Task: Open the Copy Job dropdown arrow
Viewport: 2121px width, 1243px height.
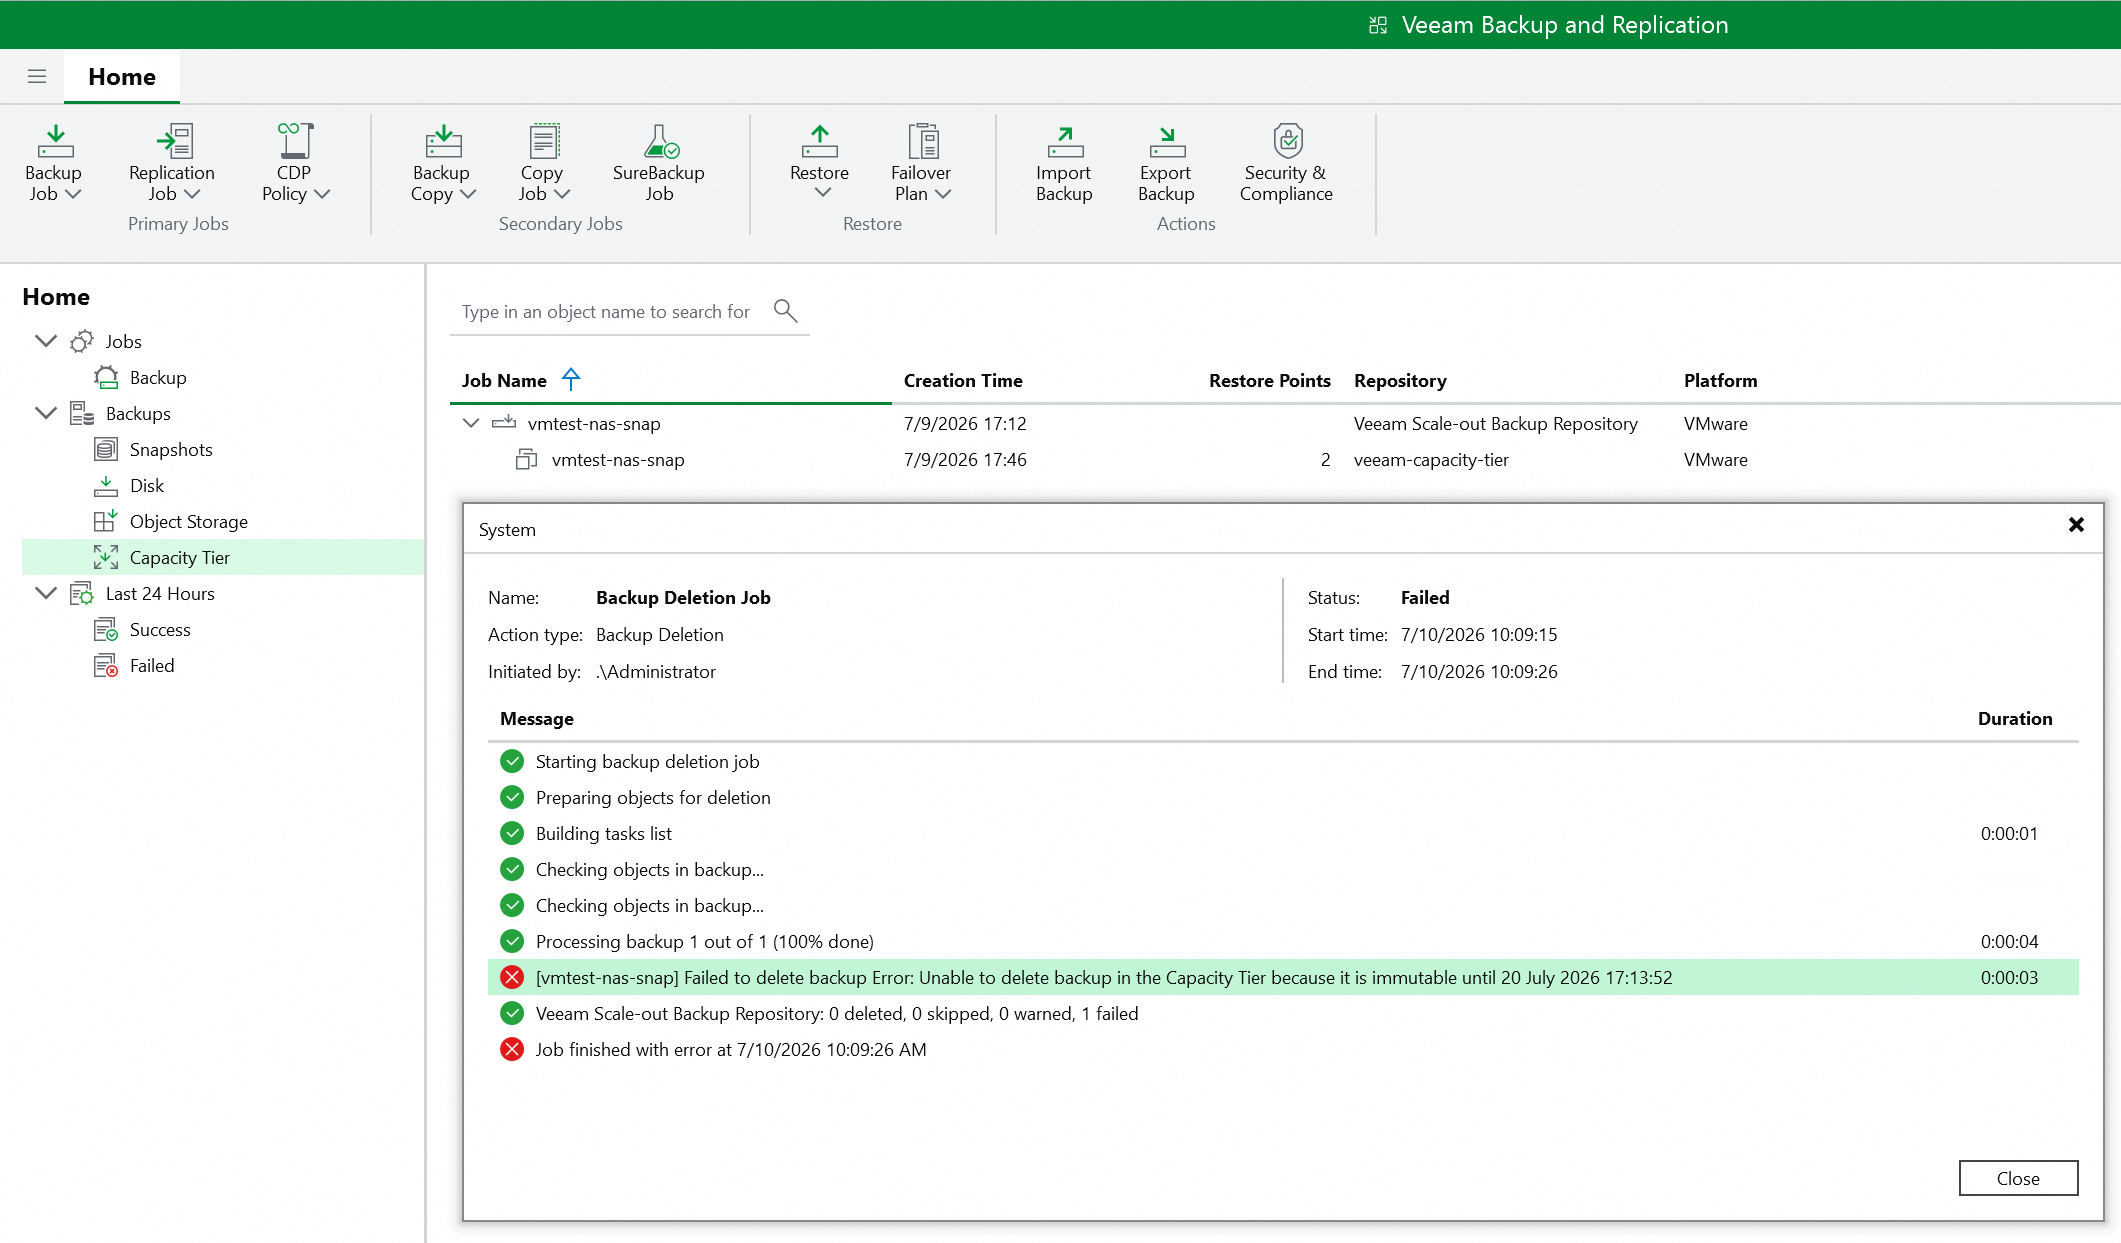Action: [x=562, y=194]
